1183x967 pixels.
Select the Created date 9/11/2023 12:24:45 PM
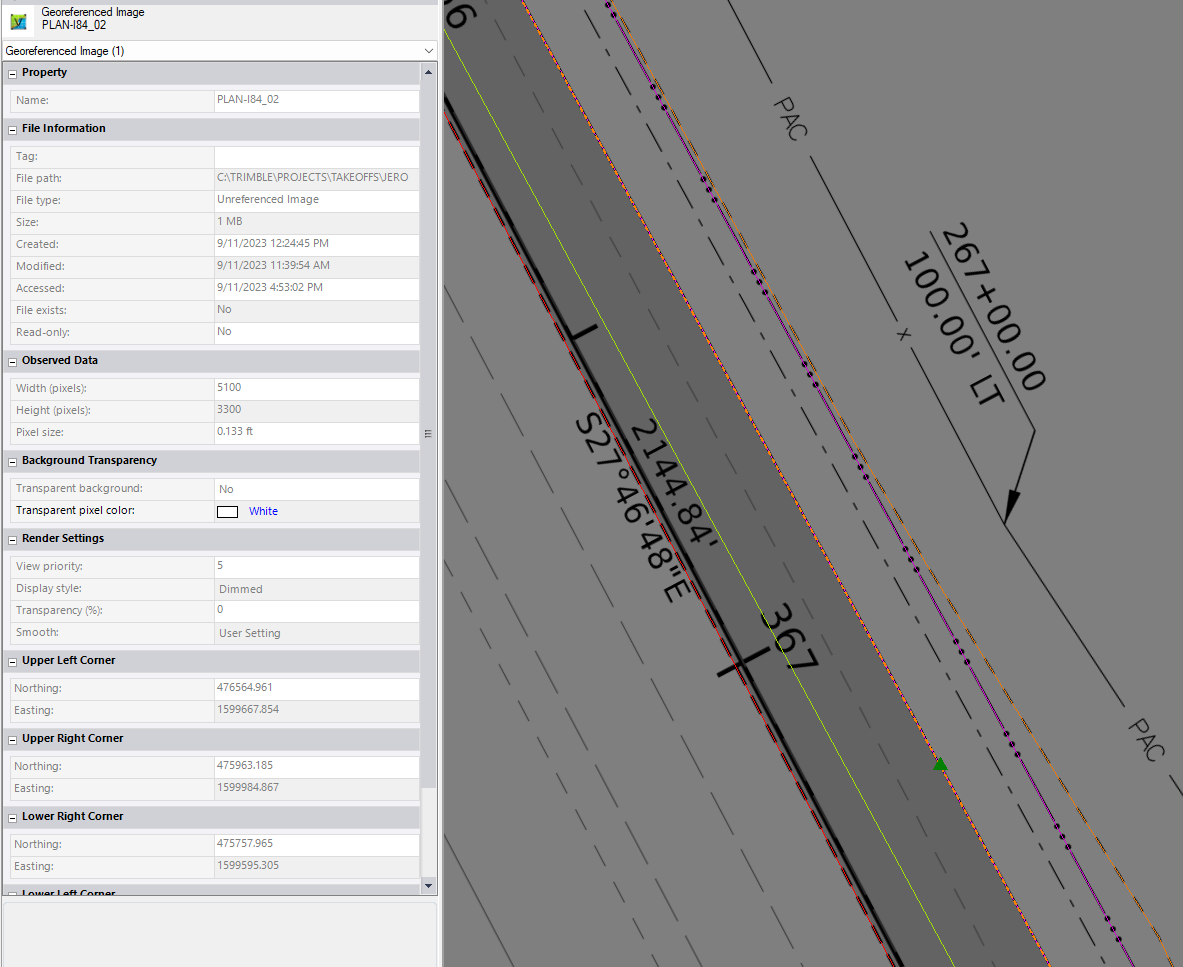coord(317,244)
